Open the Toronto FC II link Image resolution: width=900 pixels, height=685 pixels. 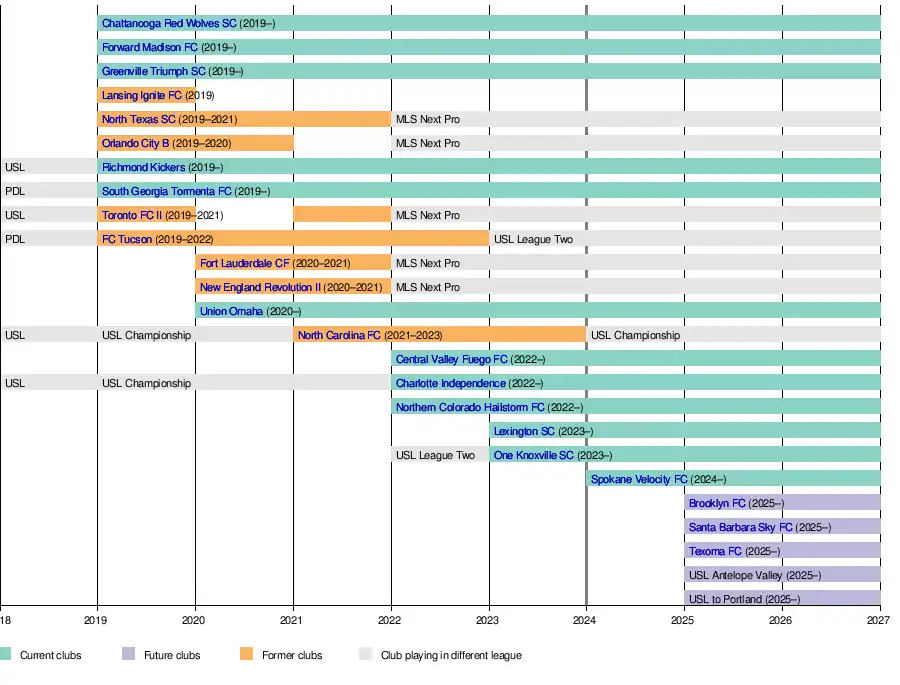click(x=132, y=215)
